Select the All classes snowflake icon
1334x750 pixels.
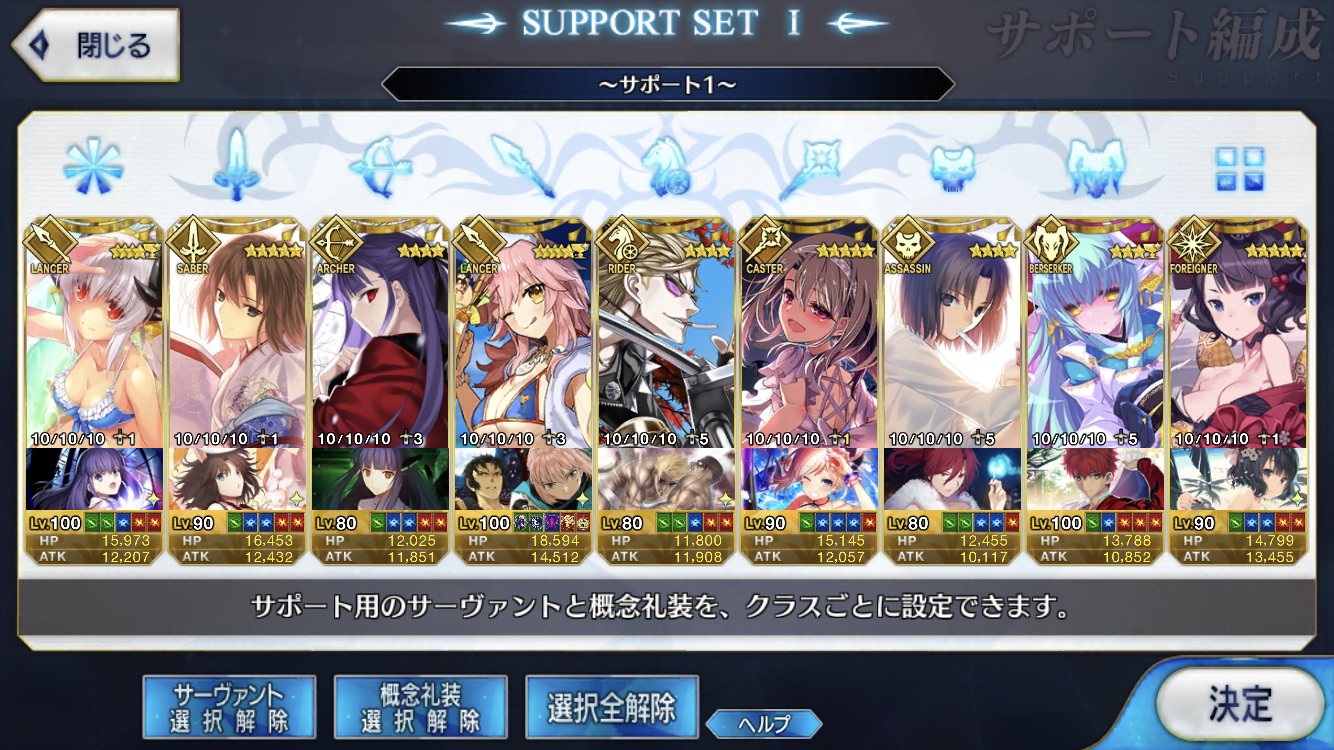point(93,165)
